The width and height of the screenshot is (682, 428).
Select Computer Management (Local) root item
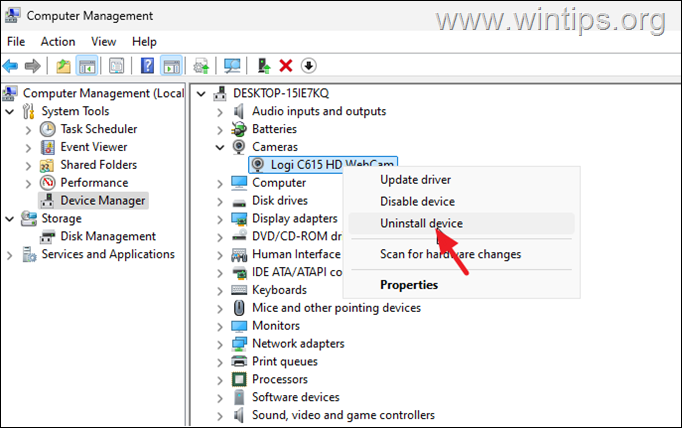(x=103, y=93)
